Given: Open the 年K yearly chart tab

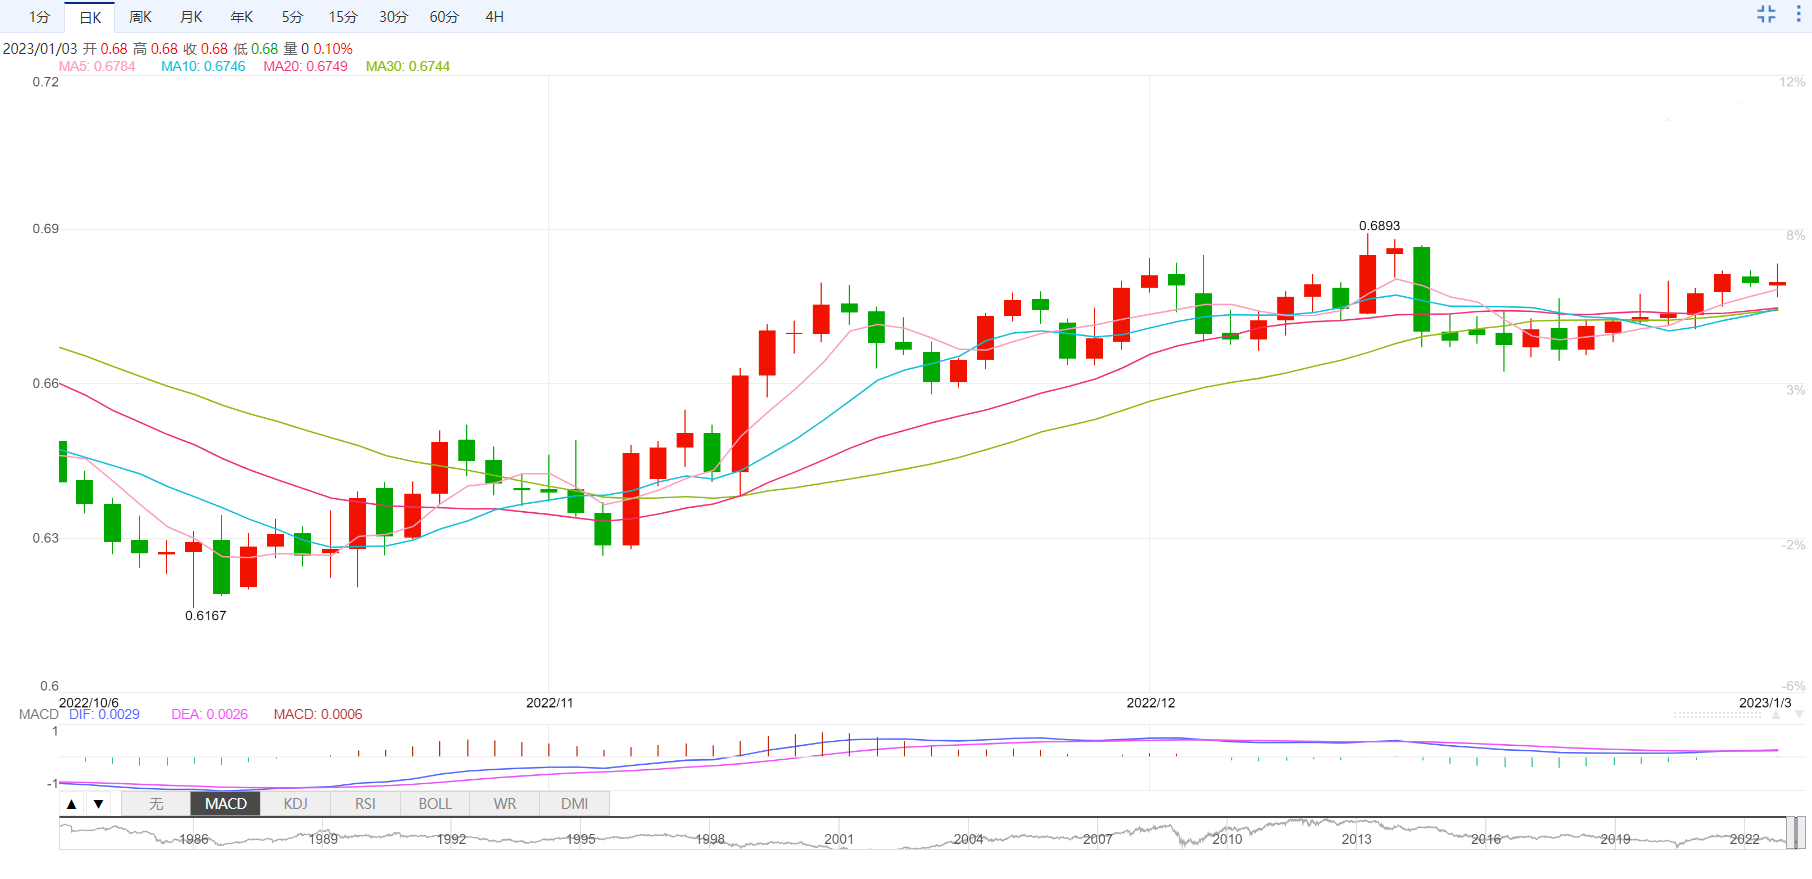Looking at the screenshot, I should (x=242, y=17).
